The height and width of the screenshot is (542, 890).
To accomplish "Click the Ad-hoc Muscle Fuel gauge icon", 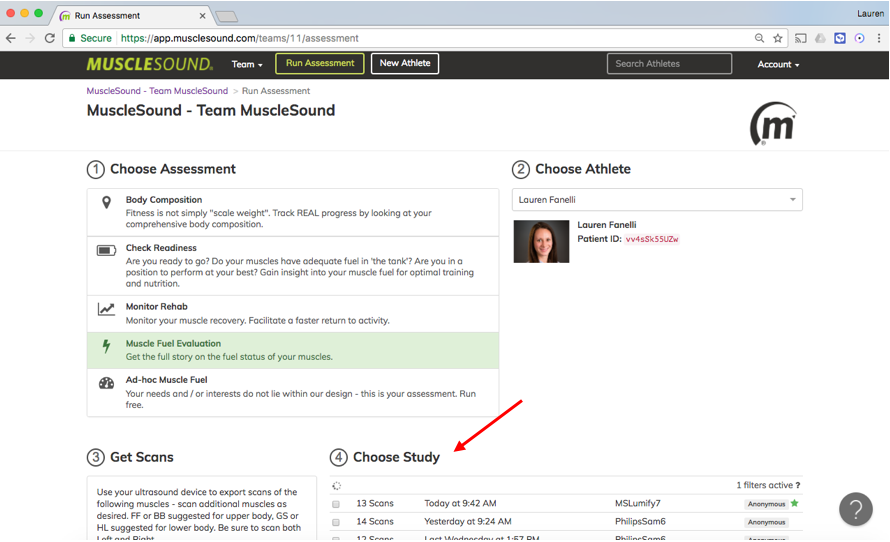I will click(106, 383).
